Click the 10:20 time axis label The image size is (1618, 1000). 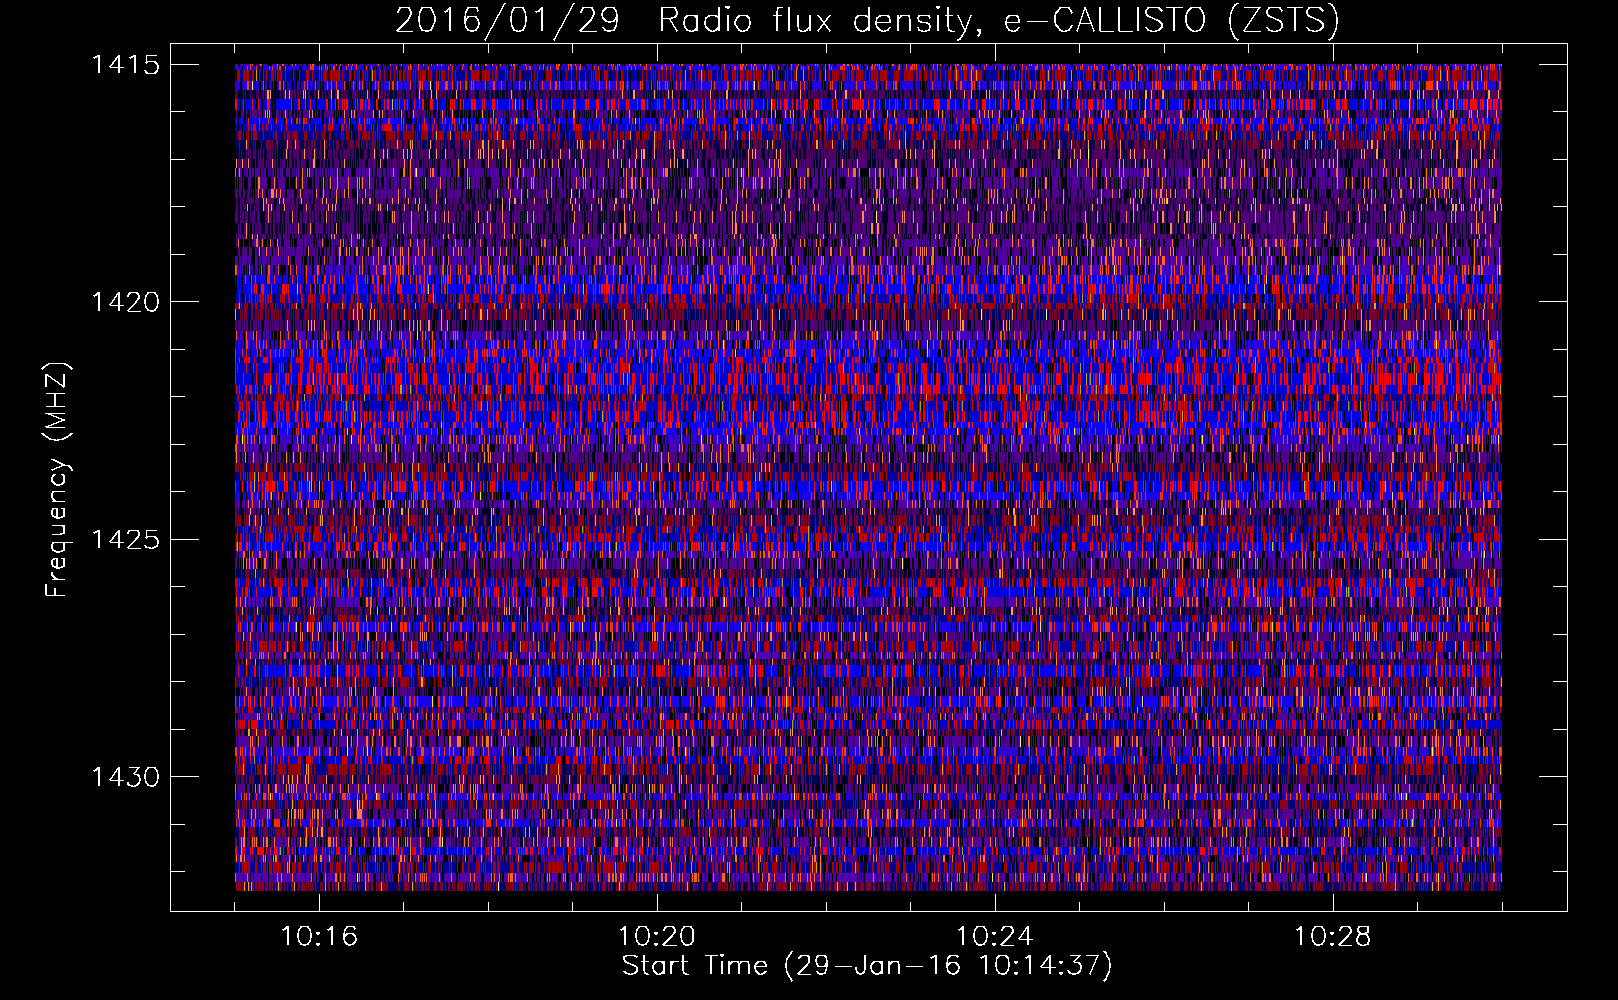click(657, 937)
